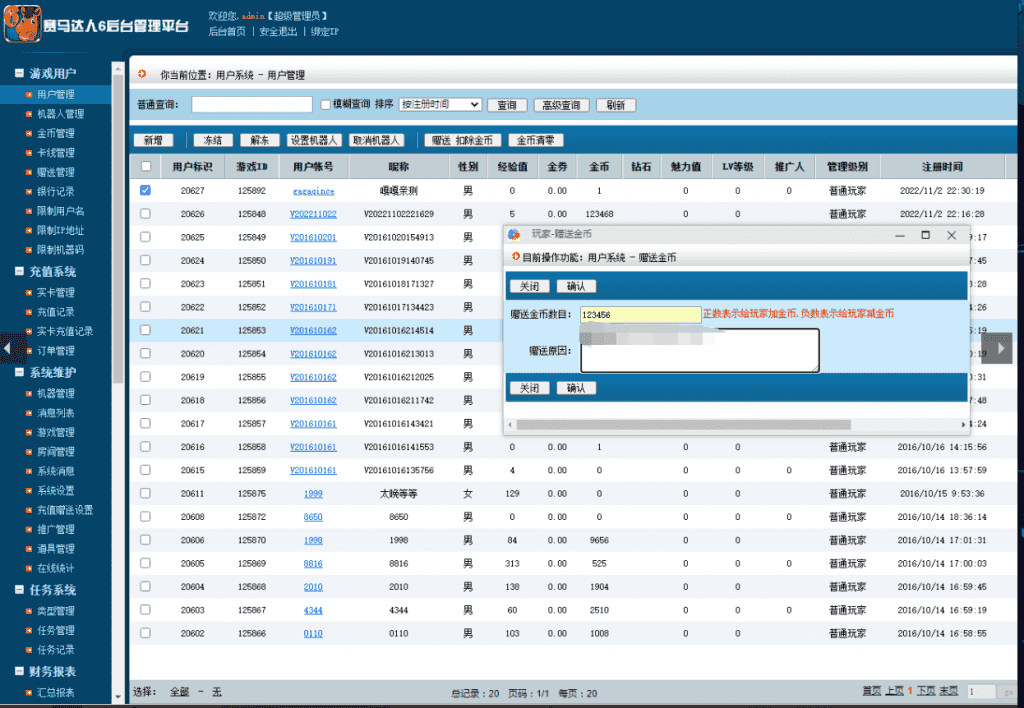The image size is (1024, 708).
Task: Collapse the 财务报表 menu section
Action: coord(19,671)
